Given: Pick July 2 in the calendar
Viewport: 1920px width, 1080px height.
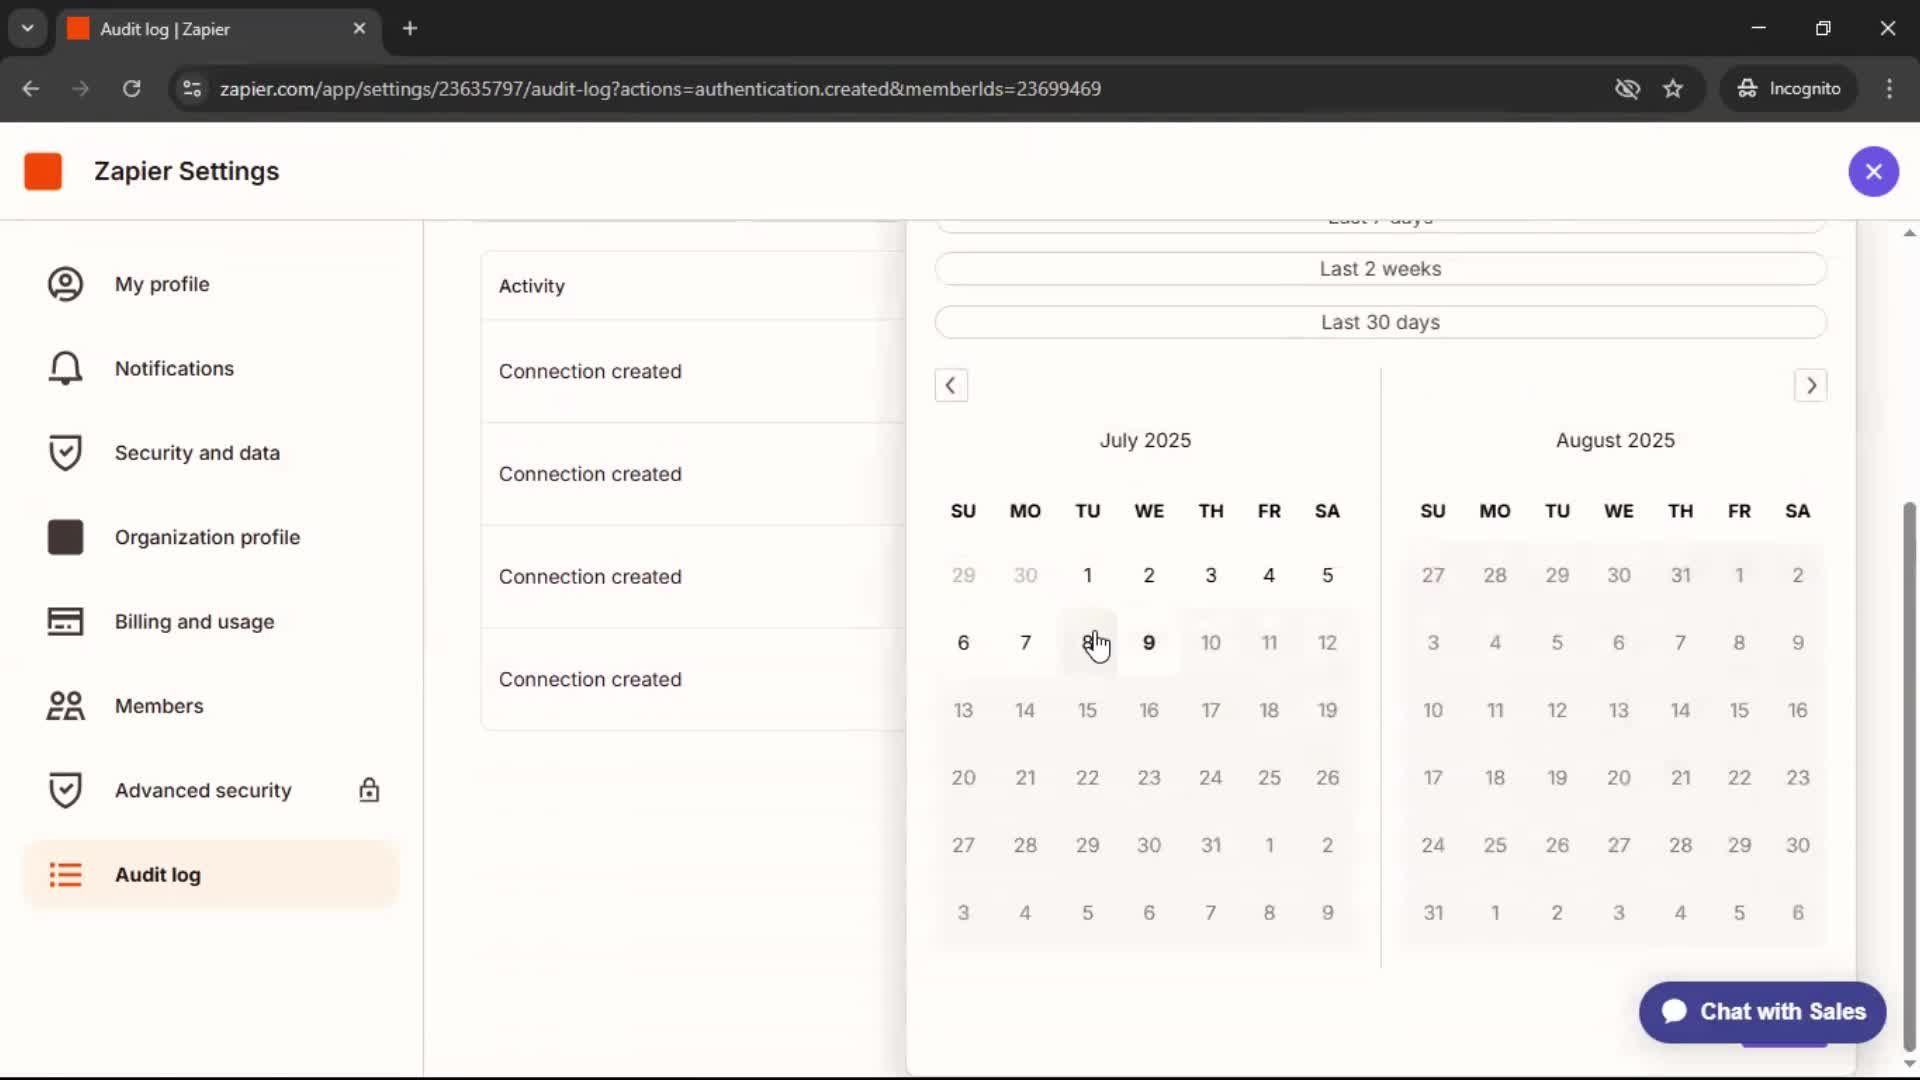Looking at the screenshot, I should (1149, 575).
